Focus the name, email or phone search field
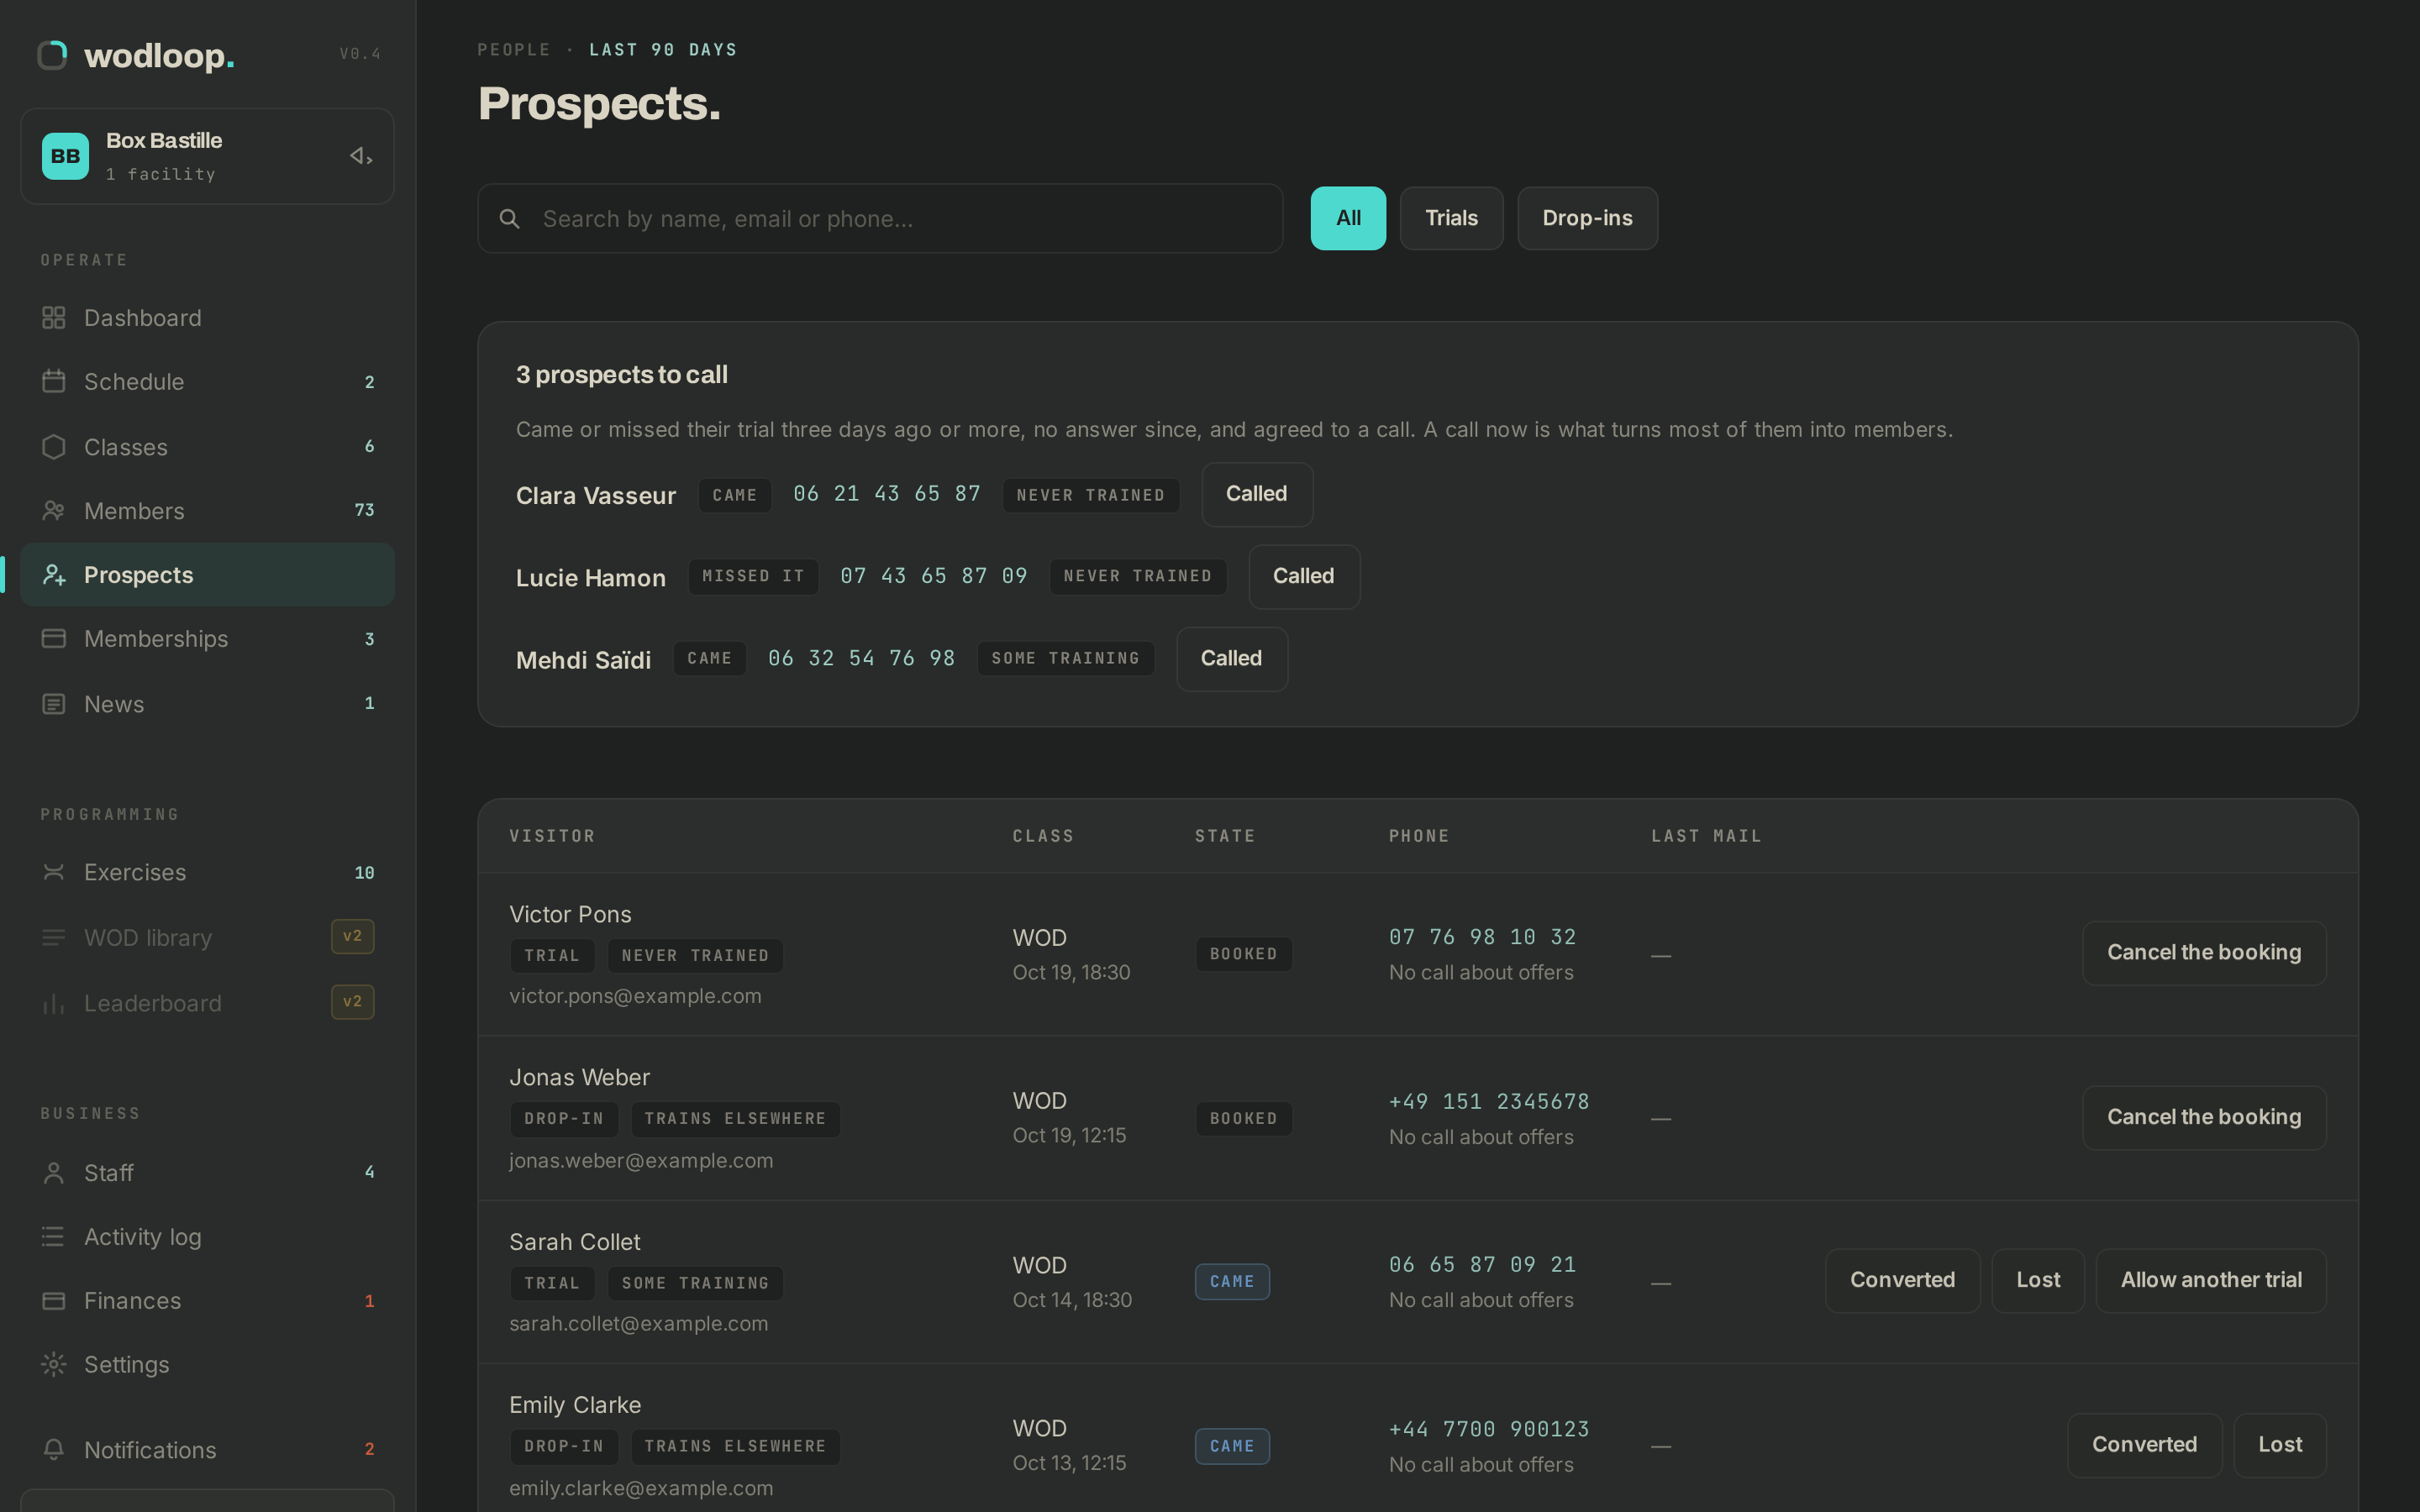This screenshot has width=2420, height=1512. tap(880, 218)
